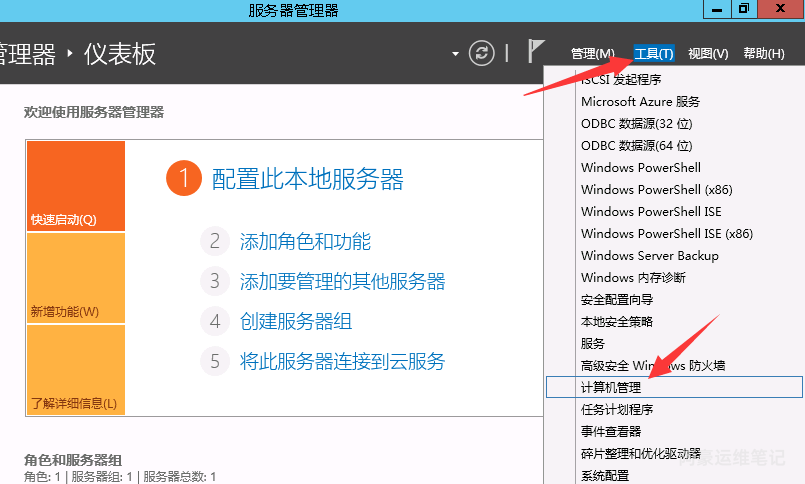The width and height of the screenshot is (805, 484).
Task: Restore down the 服务器管理器 window
Action: click(744, 9)
